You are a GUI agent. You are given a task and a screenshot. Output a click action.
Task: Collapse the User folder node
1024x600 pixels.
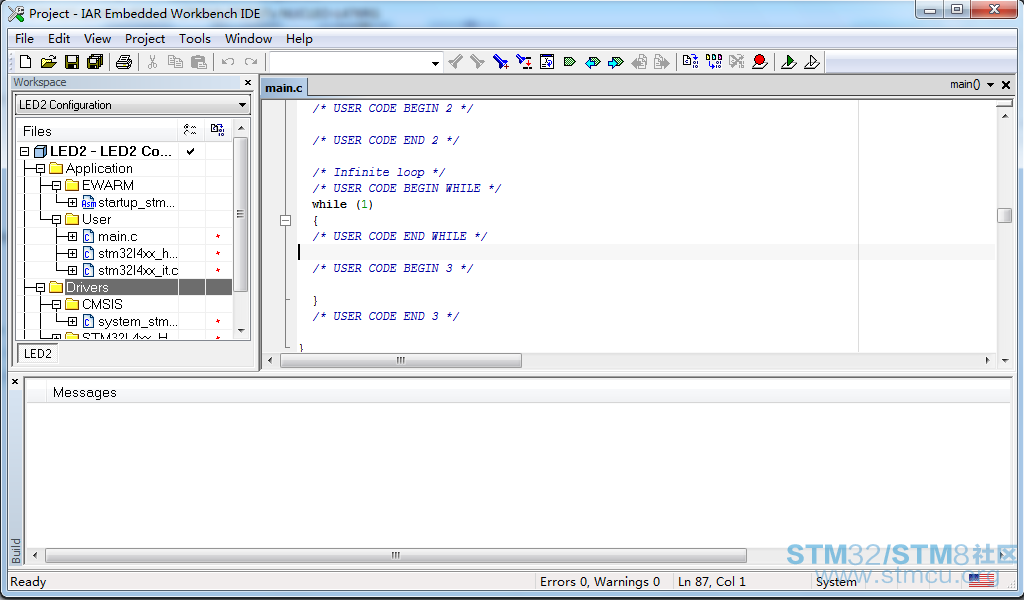(x=56, y=219)
